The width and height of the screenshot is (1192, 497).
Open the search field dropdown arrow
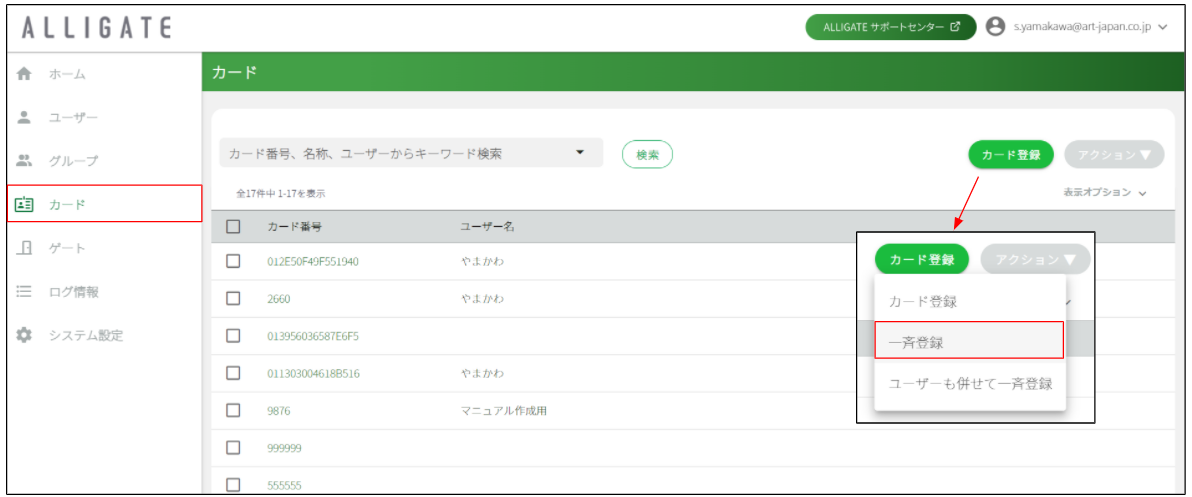click(x=581, y=152)
